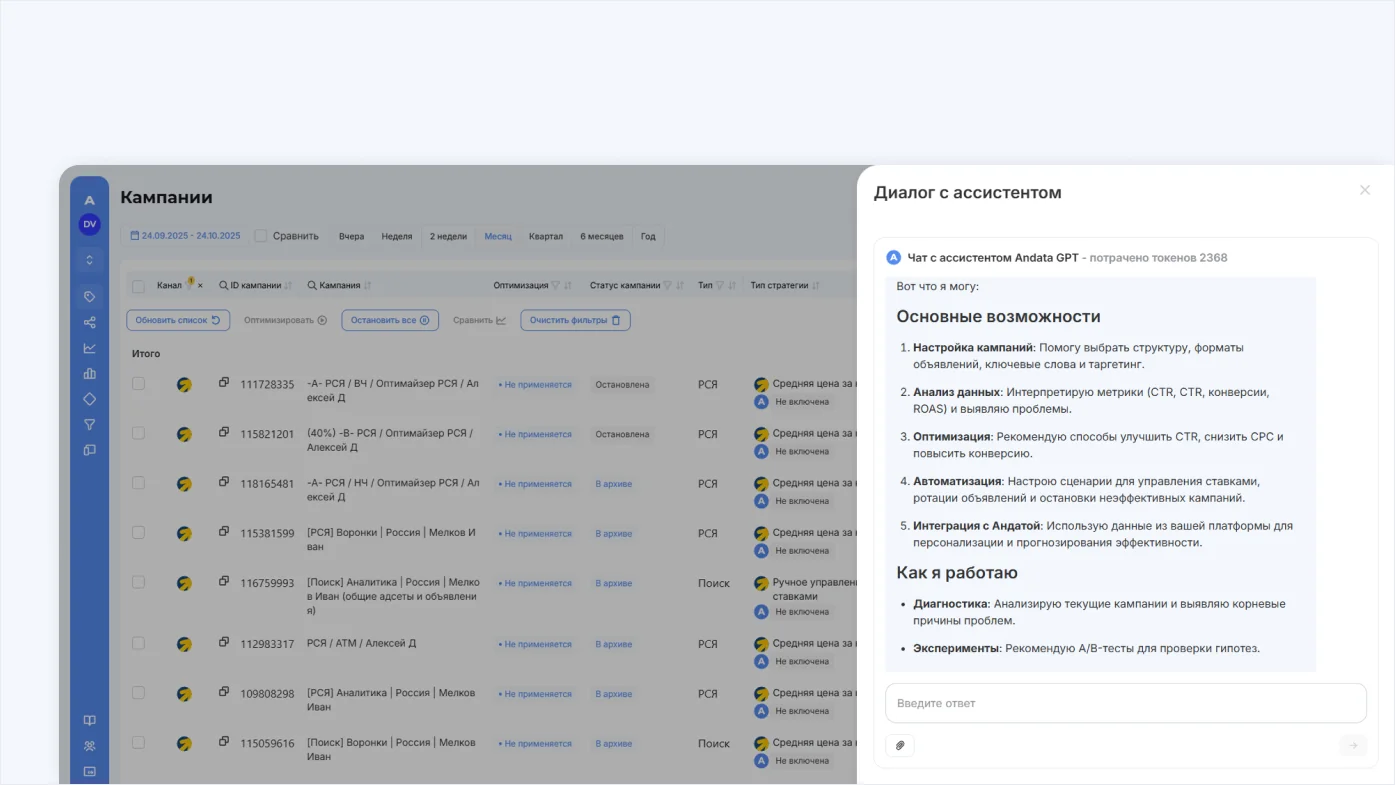Sort by 'Статус кампании' column arrows
The width and height of the screenshot is (1395, 785).
679,286
